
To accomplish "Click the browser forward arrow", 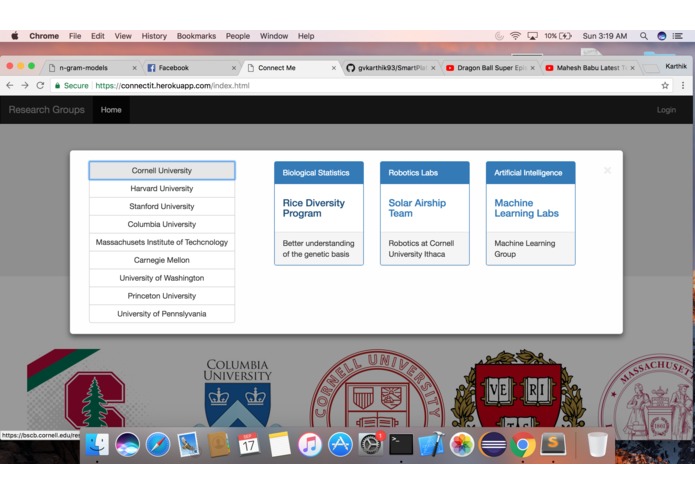I will pyautogui.click(x=25, y=86).
